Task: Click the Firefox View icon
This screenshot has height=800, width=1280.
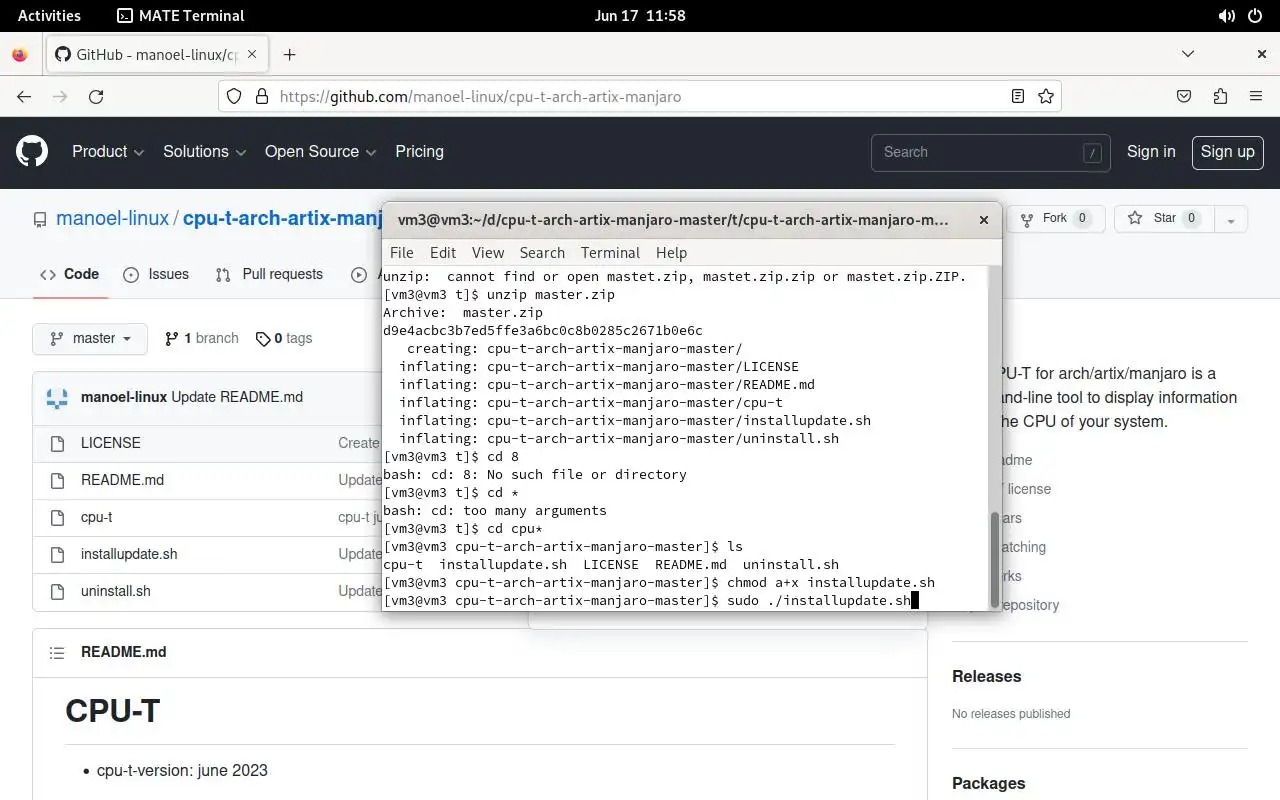Action: click(x=20, y=55)
